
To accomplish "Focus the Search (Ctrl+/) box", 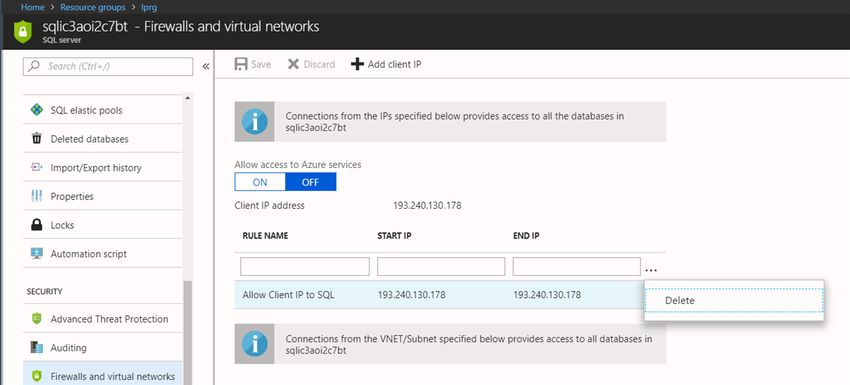I will pos(108,66).
